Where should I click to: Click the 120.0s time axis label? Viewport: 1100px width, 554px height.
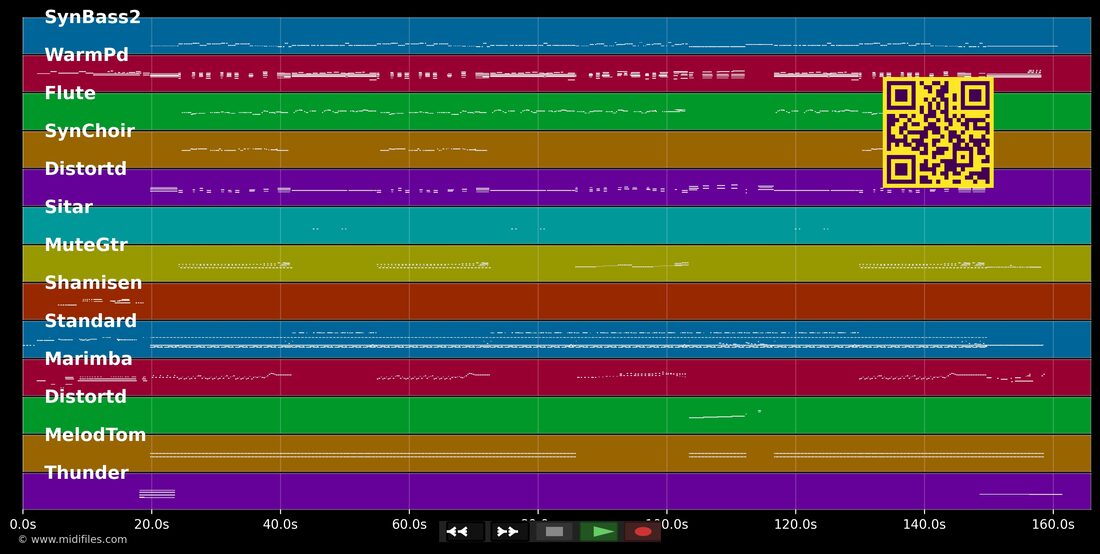pyautogui.click(x=796, y=525)
